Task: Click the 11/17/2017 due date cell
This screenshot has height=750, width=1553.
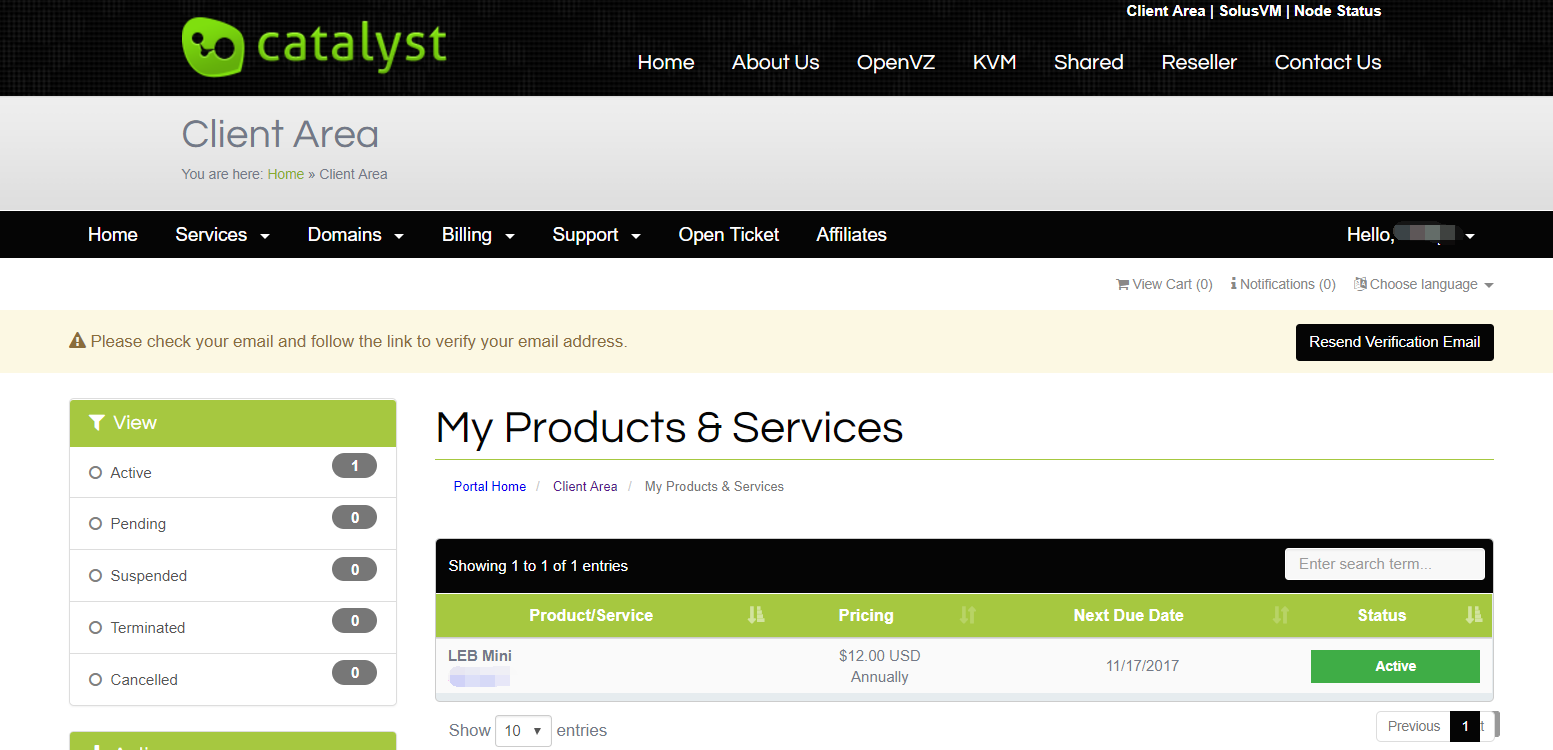Action: [x=1142, y=666]
